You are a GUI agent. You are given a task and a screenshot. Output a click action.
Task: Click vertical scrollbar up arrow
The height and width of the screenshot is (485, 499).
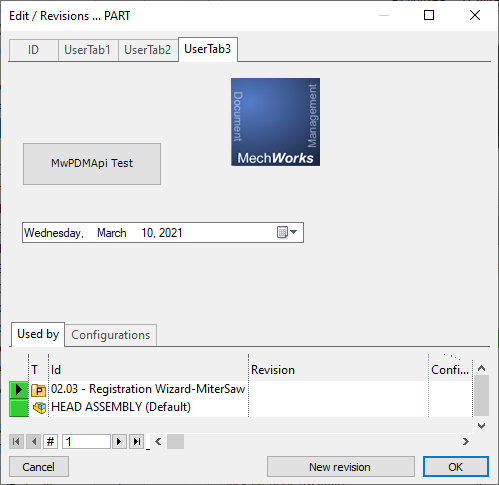coord(481,368)
